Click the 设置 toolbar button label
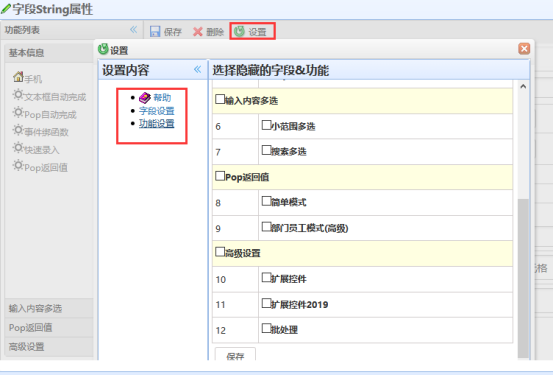Image resolution: width=554 pixels, height=375 pixels. click(257, 32)
